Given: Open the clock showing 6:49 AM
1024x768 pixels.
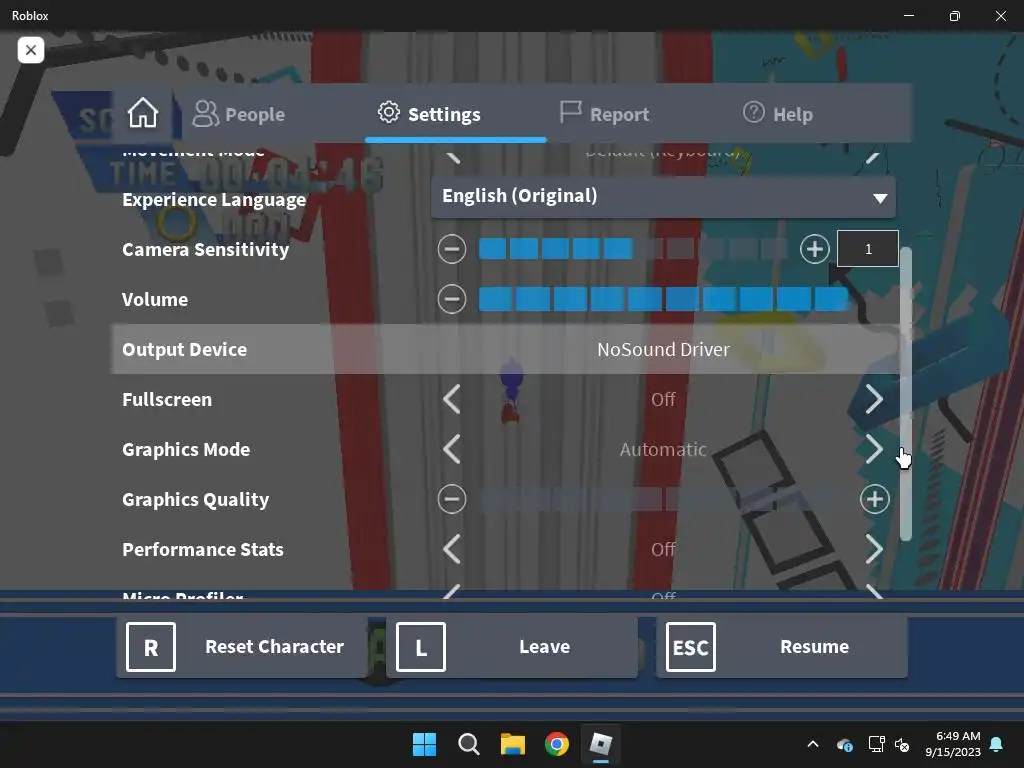Looking at the screenshot, I should pos(953,744).
